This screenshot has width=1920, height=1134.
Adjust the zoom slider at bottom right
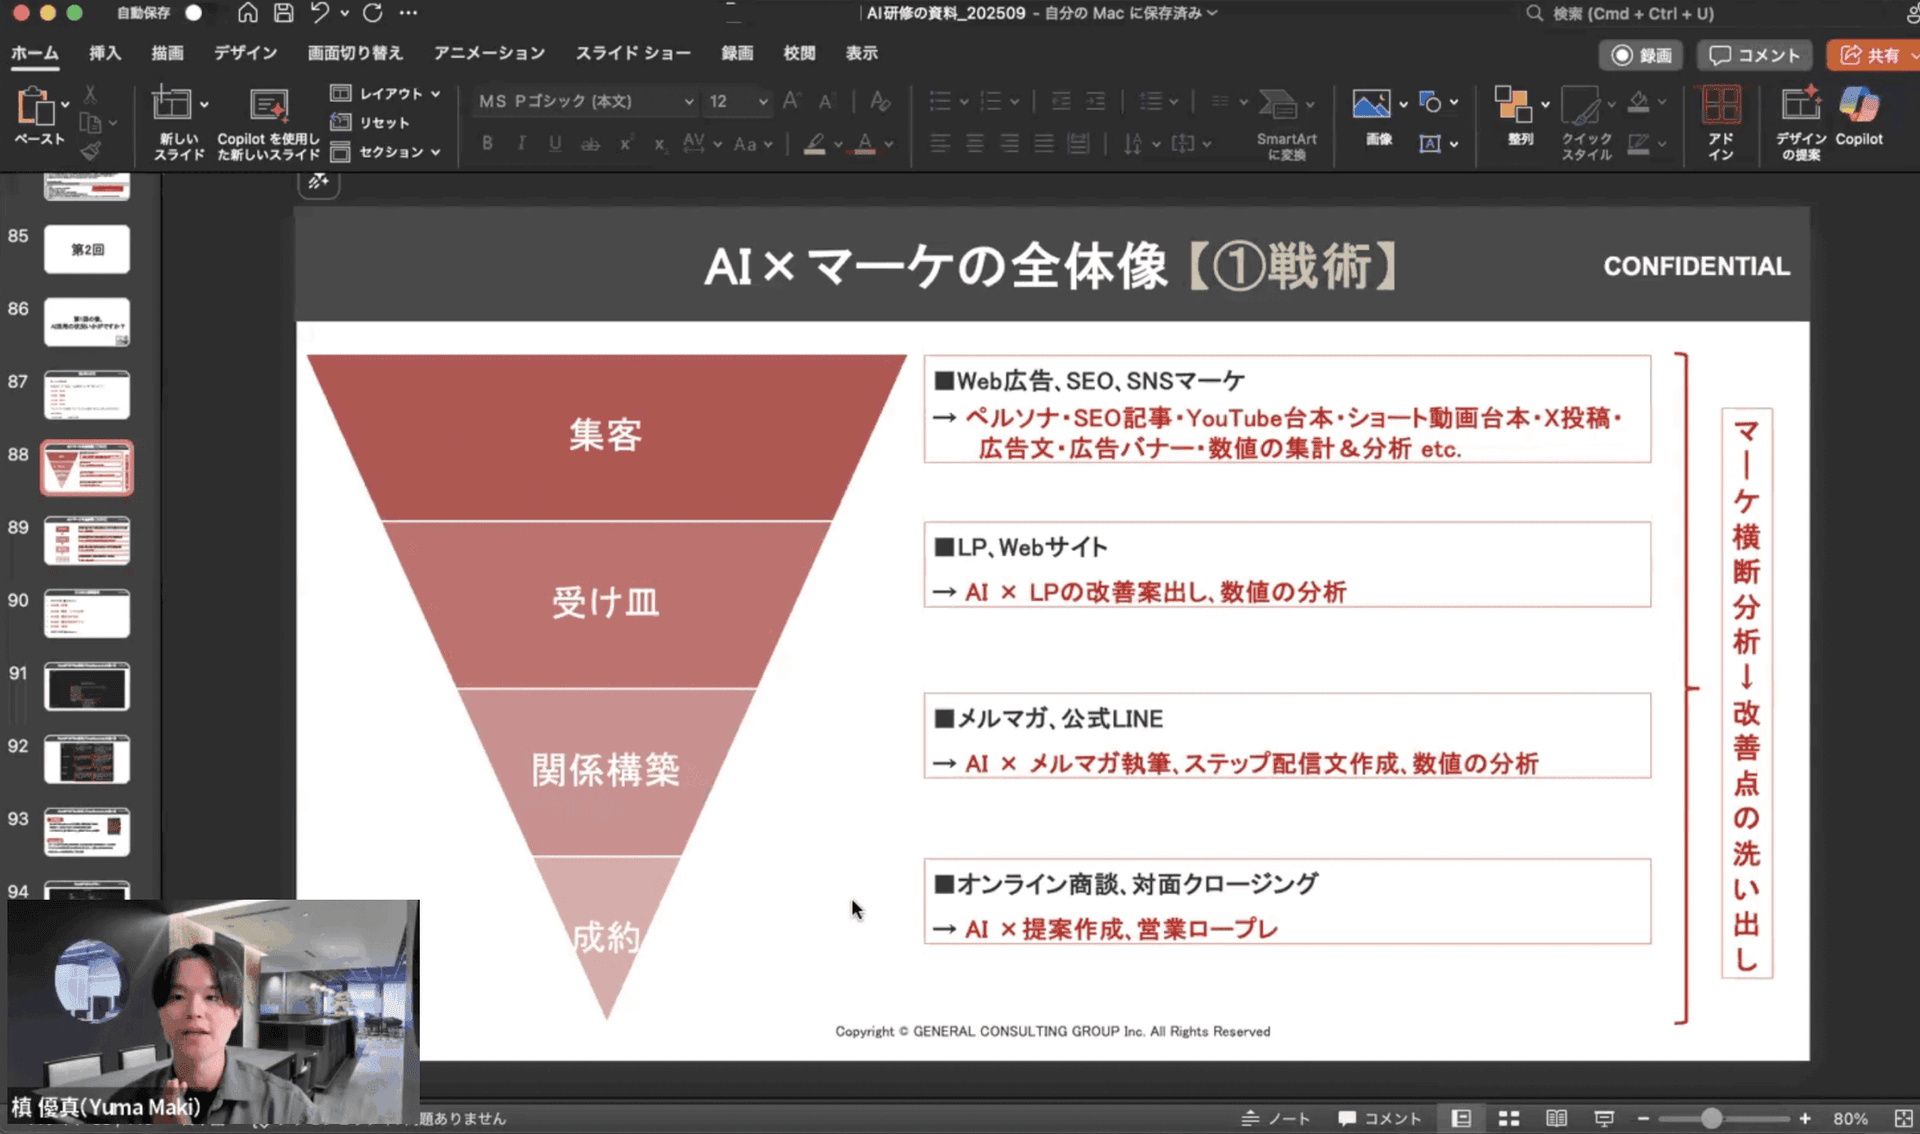1710,1119
